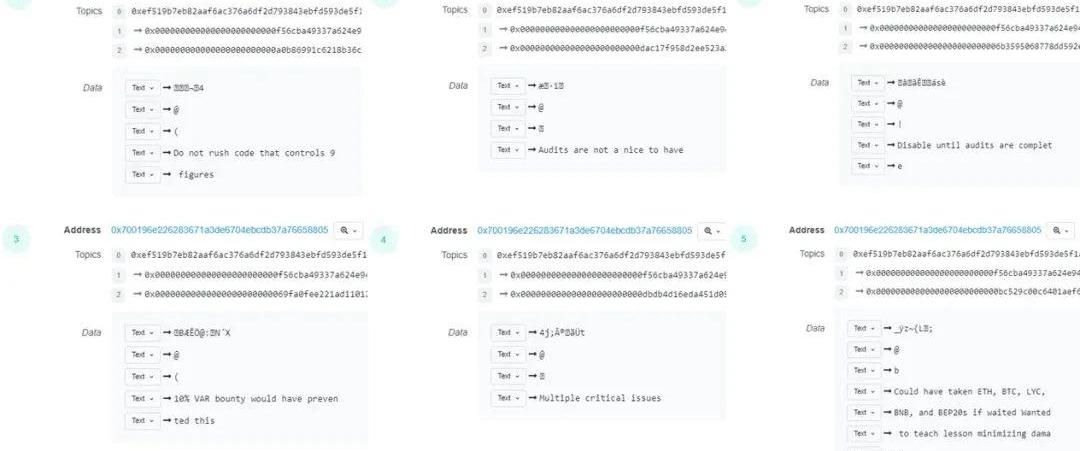Screen dimensions: 1080x451
Task: Open magnifier dropdown beside log 4 address
Action: (712, 230)
